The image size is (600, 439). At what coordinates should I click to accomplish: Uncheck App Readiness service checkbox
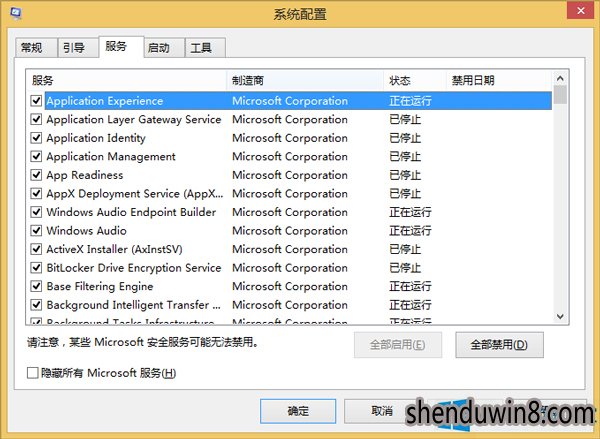tap(36, 175)
